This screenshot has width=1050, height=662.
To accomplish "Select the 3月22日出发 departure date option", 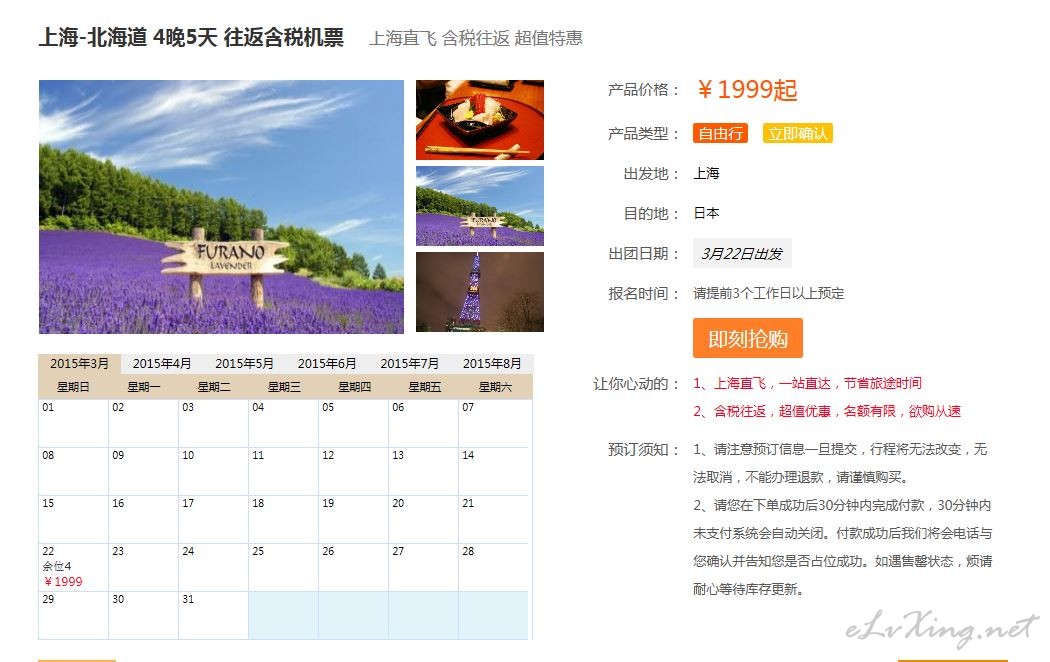I will tap(741, 254).
